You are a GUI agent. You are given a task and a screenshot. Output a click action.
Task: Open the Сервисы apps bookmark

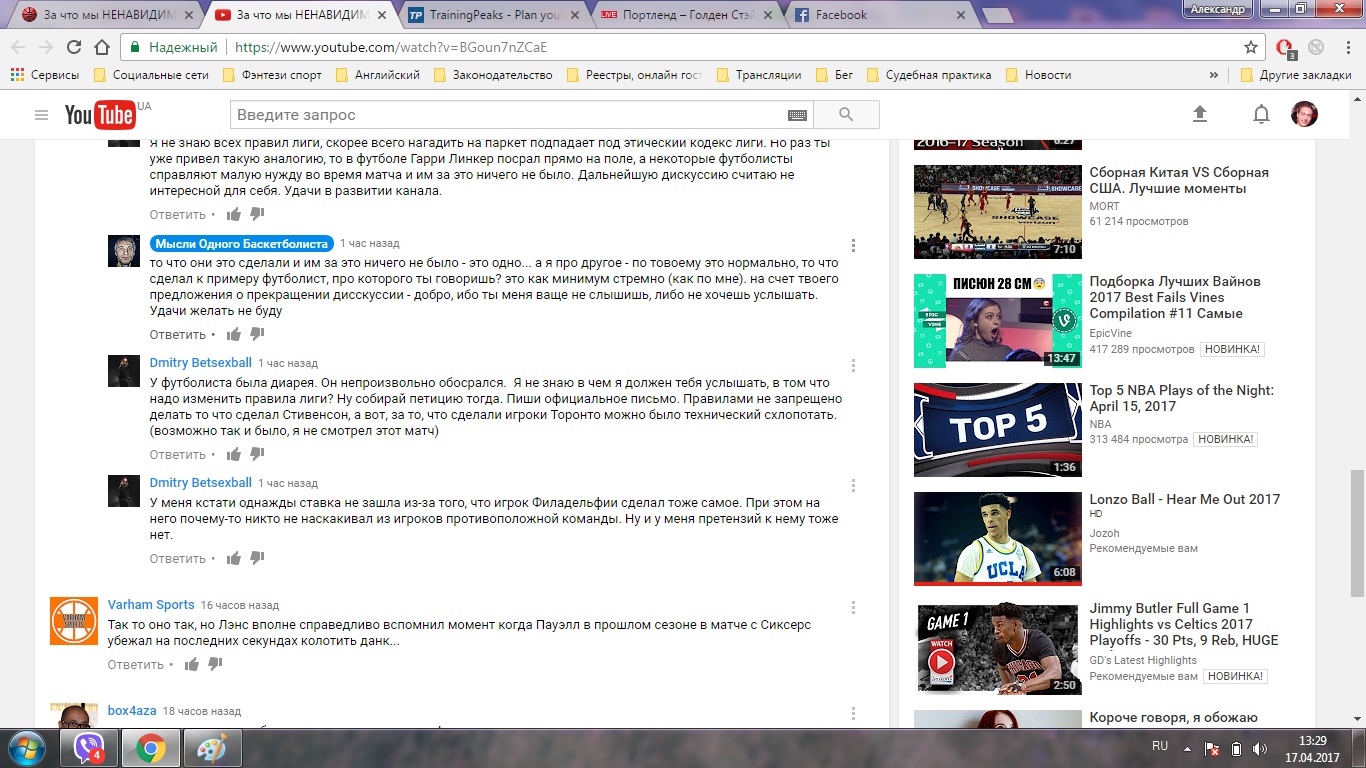click(x=44, y=75)
